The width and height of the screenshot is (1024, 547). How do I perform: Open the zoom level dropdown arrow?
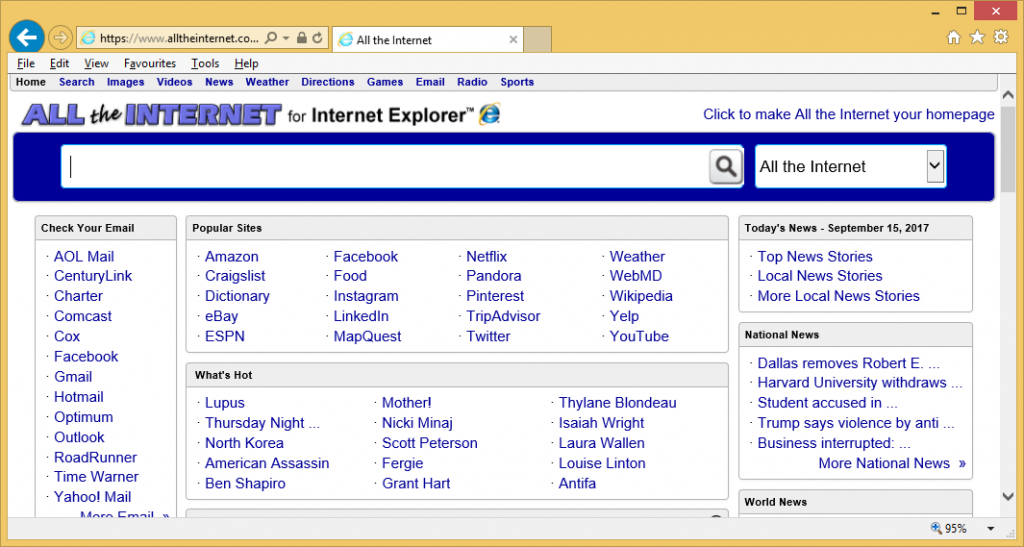pyautogui.click(x=991, y=528)
